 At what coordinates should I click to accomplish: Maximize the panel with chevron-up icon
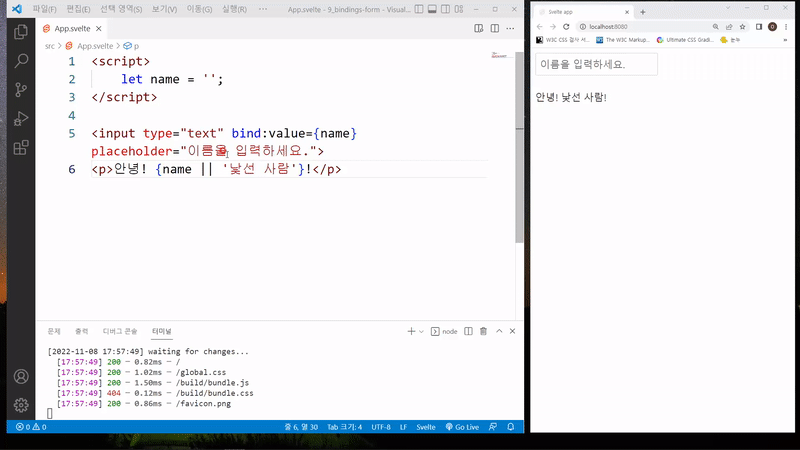499,331
